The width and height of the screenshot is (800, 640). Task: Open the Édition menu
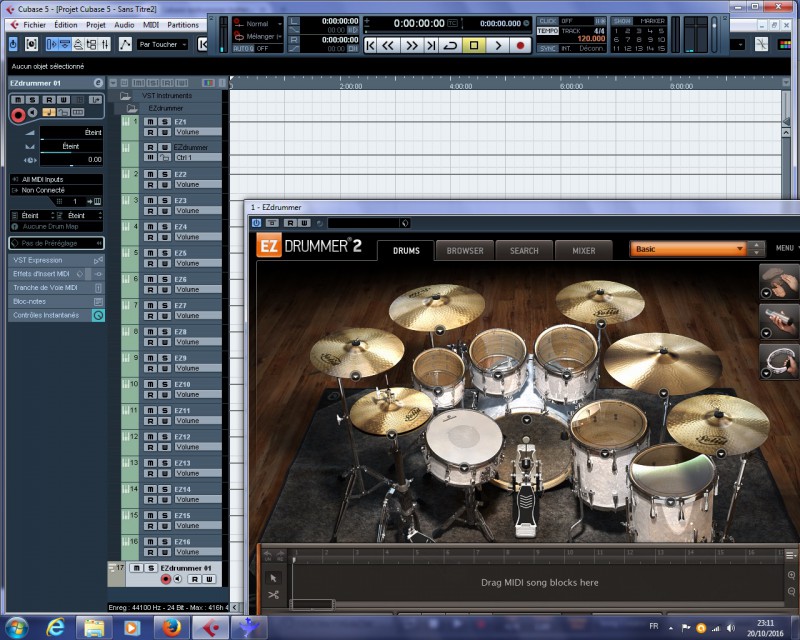coord(65,24)
